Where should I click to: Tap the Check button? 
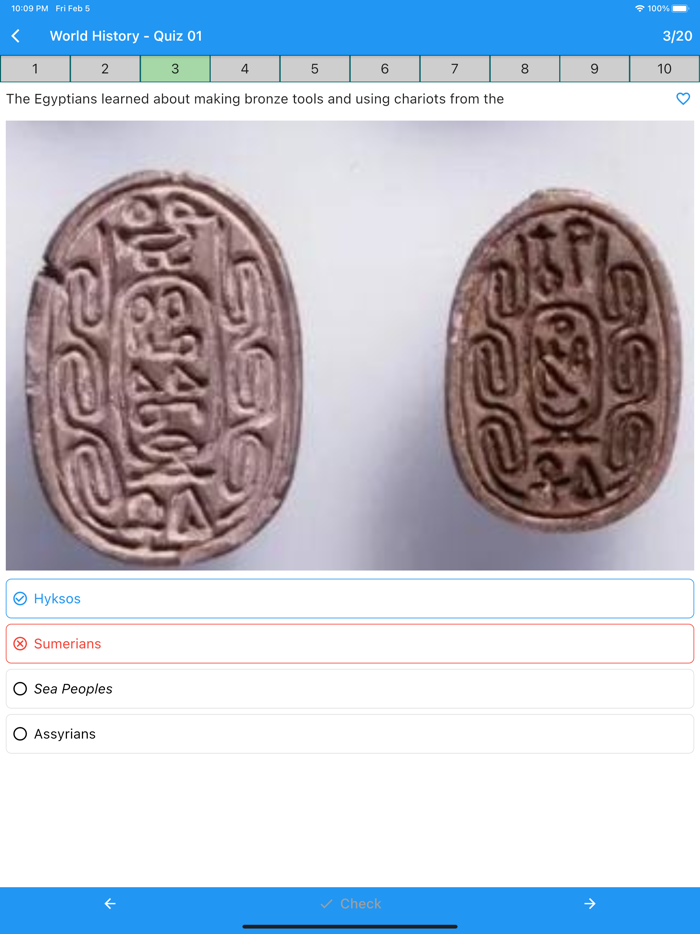350,904
